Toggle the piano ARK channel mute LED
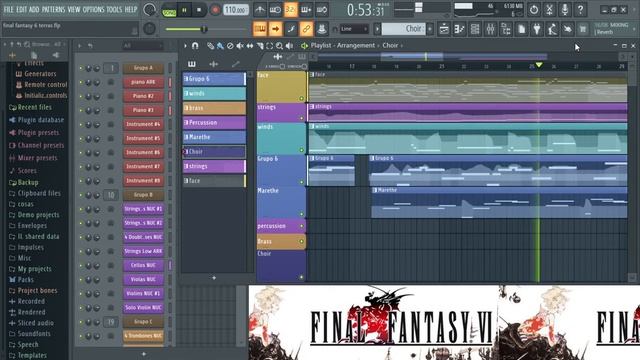The image size is (640, 360). (x=81, y=82)
